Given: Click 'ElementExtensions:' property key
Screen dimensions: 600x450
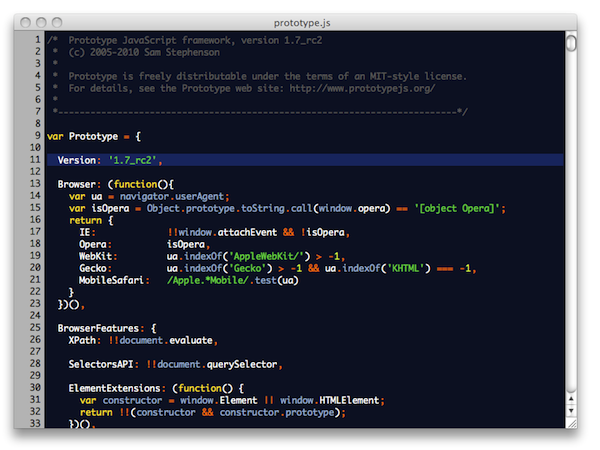Looking at the screenshot, I should [117, 388].
